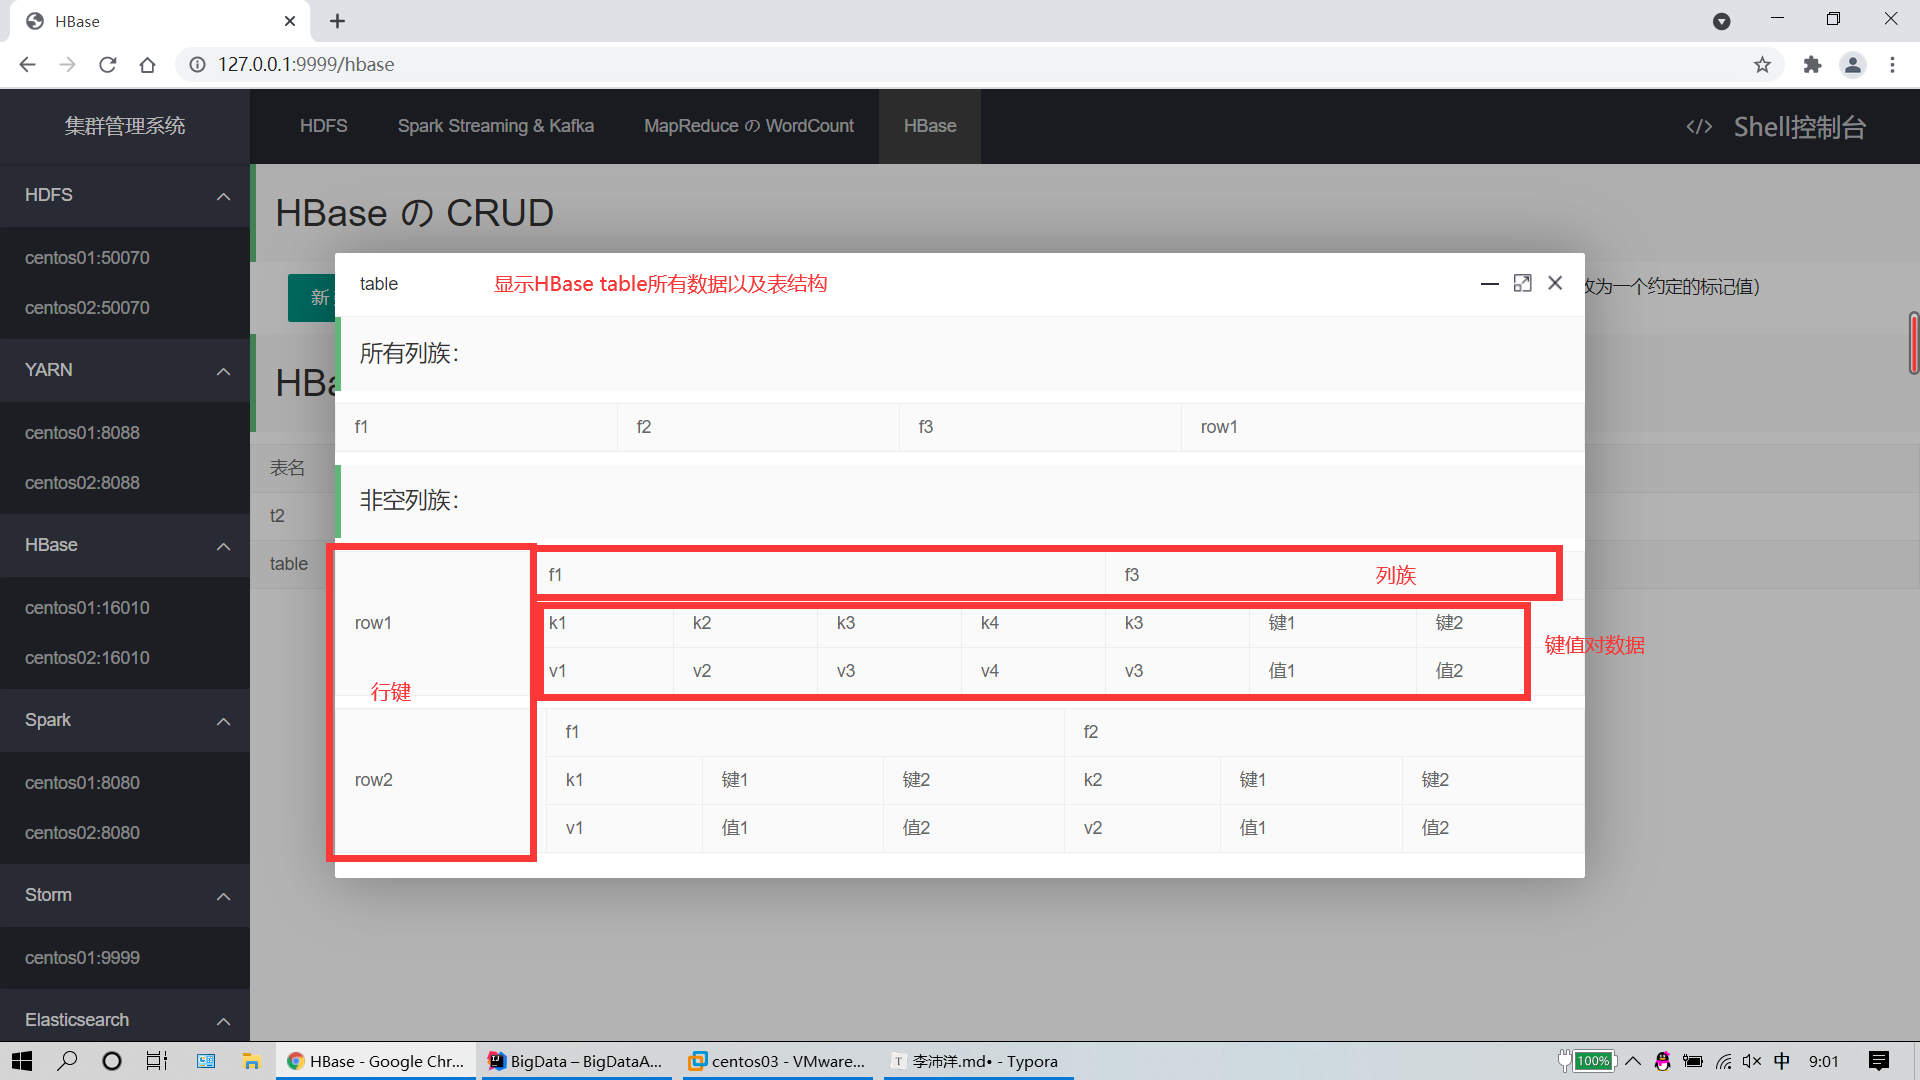This screenshot has height=1080, width=1920.
Task: Click MapReduce の WordCount menu item
Action: tap(749, 125)
